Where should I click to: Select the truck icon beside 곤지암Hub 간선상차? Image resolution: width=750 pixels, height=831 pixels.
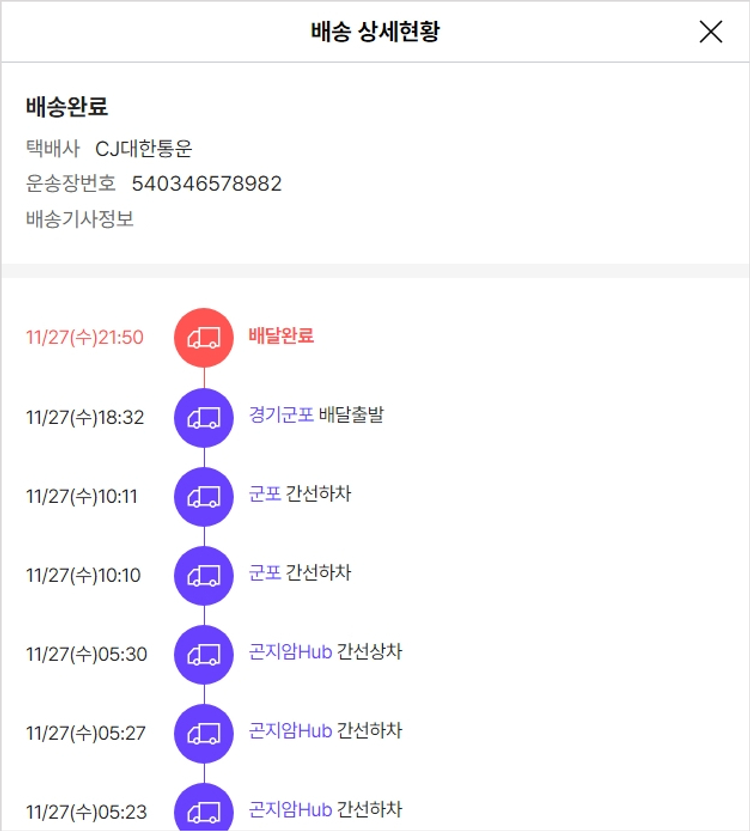pos(204,654)
